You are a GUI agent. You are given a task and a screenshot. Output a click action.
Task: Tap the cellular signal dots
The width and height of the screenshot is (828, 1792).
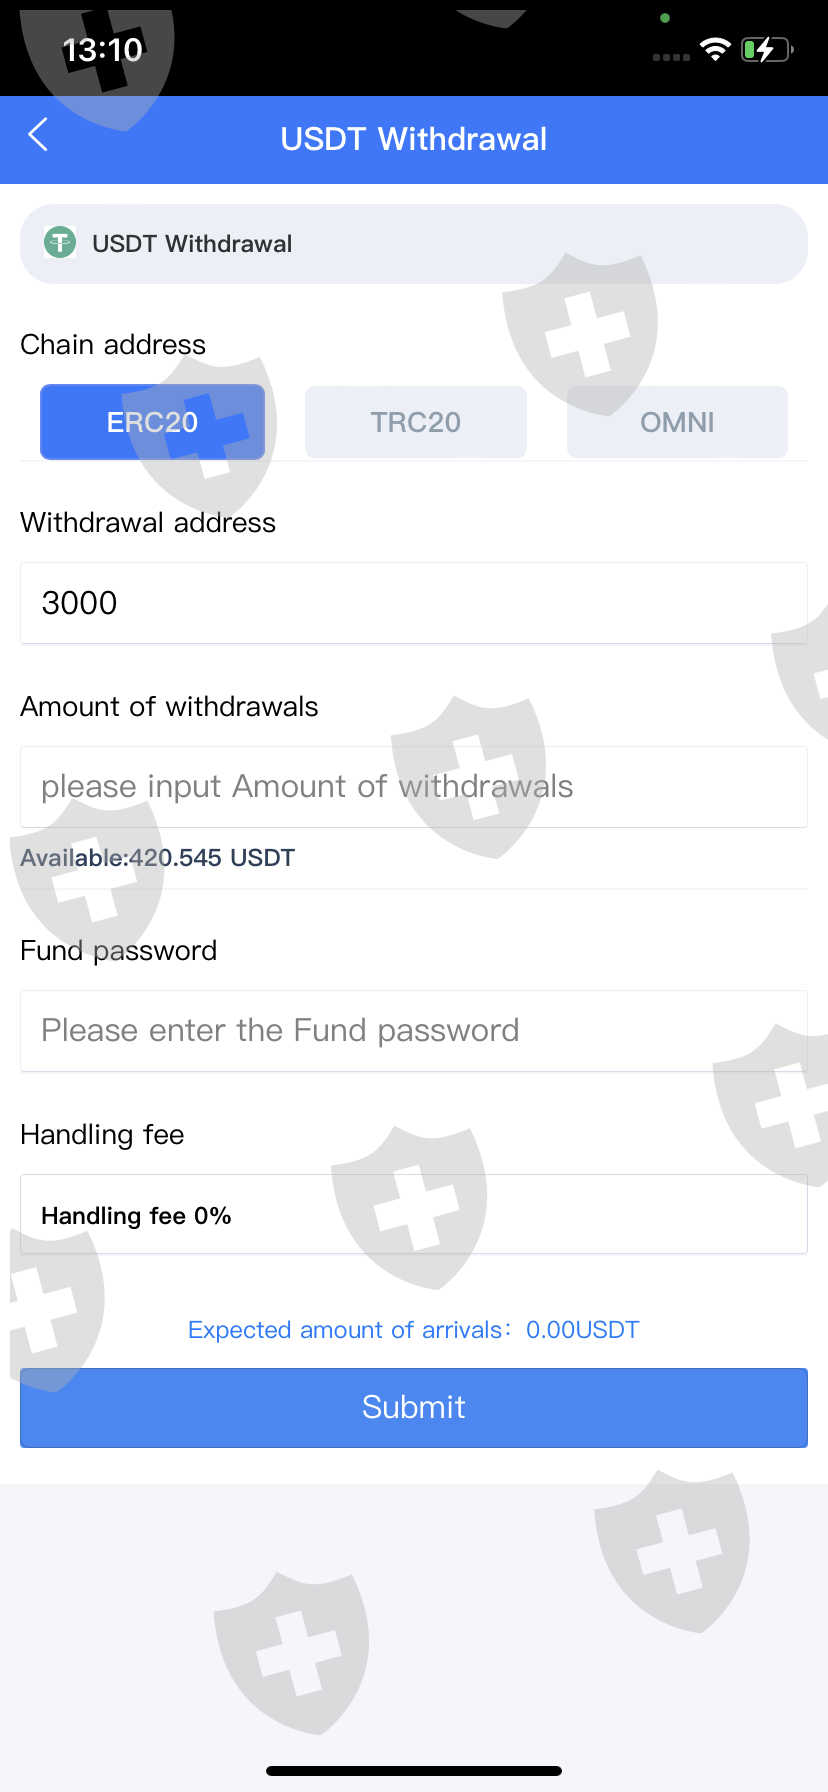(670, 57)
